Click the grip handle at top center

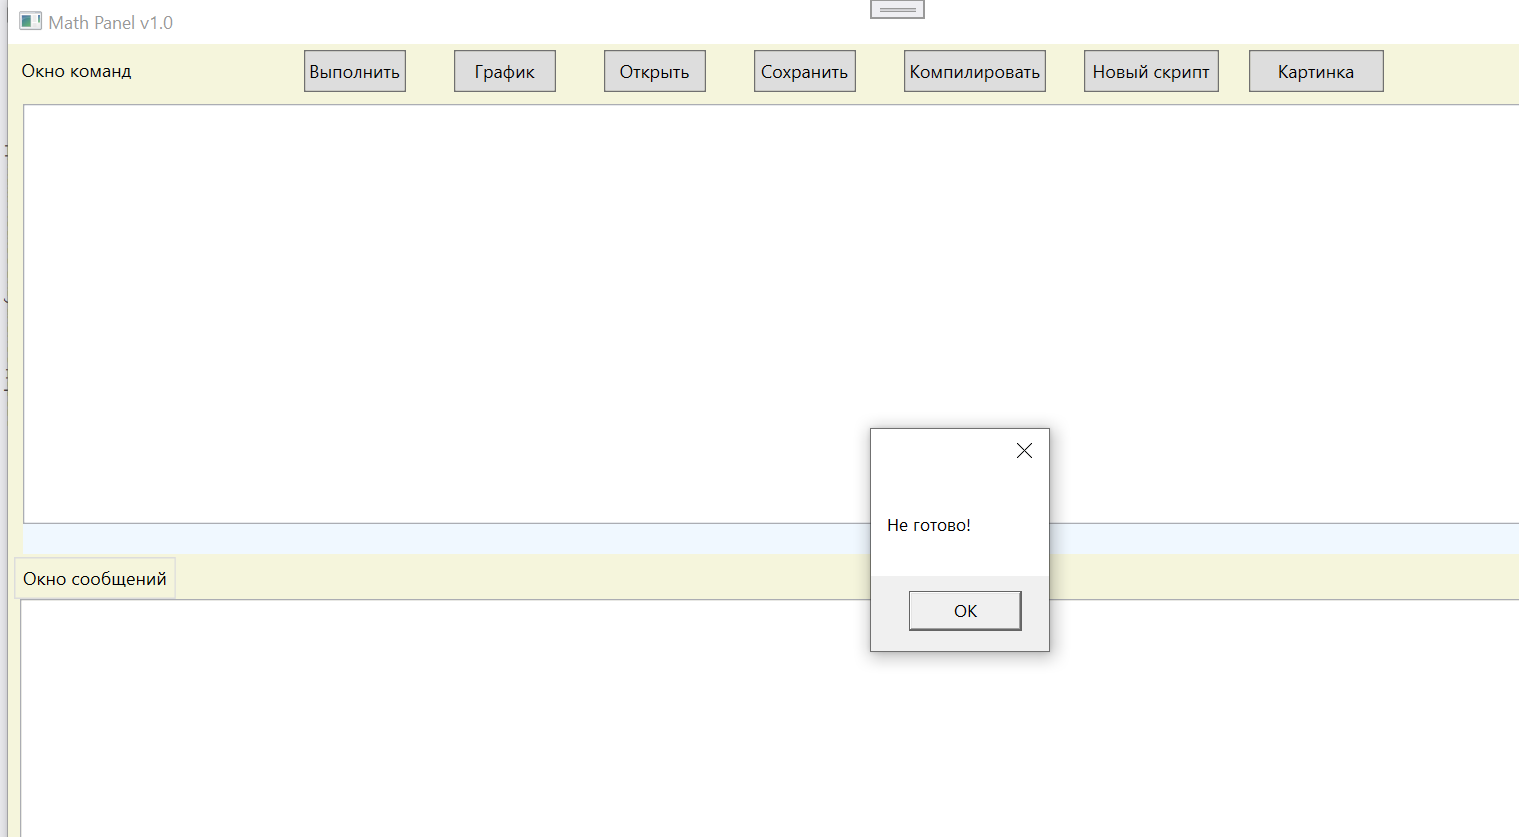pyautogui.click(x=897, y=9)
